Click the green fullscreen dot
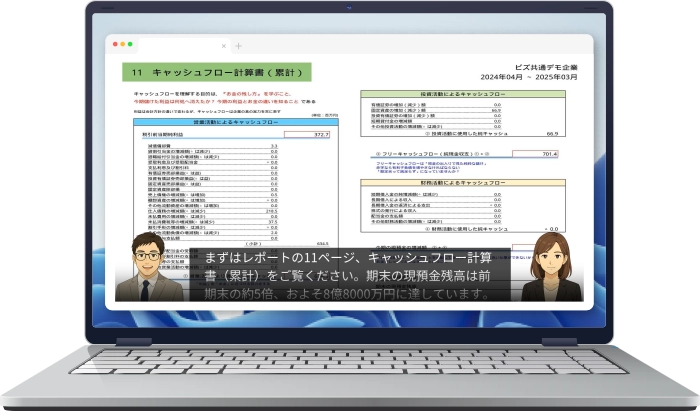 tap(130, 44)
